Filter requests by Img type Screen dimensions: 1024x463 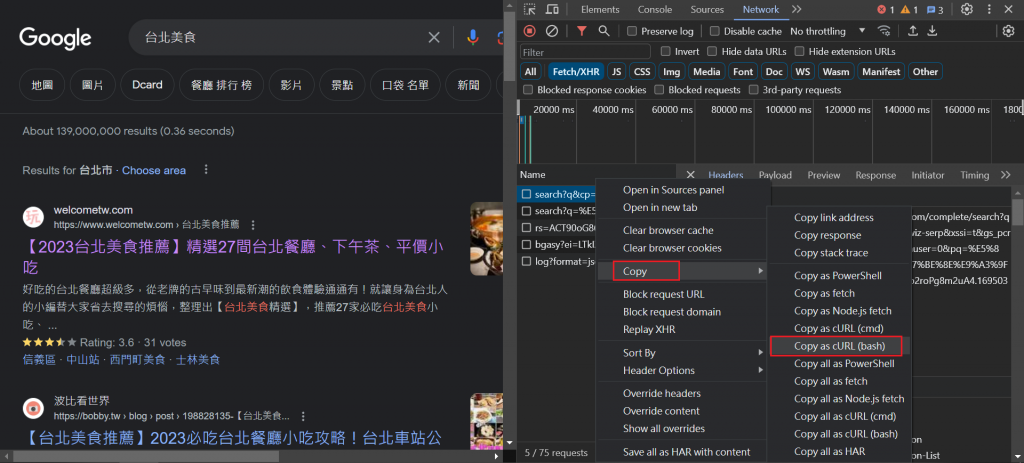point(671,72)
